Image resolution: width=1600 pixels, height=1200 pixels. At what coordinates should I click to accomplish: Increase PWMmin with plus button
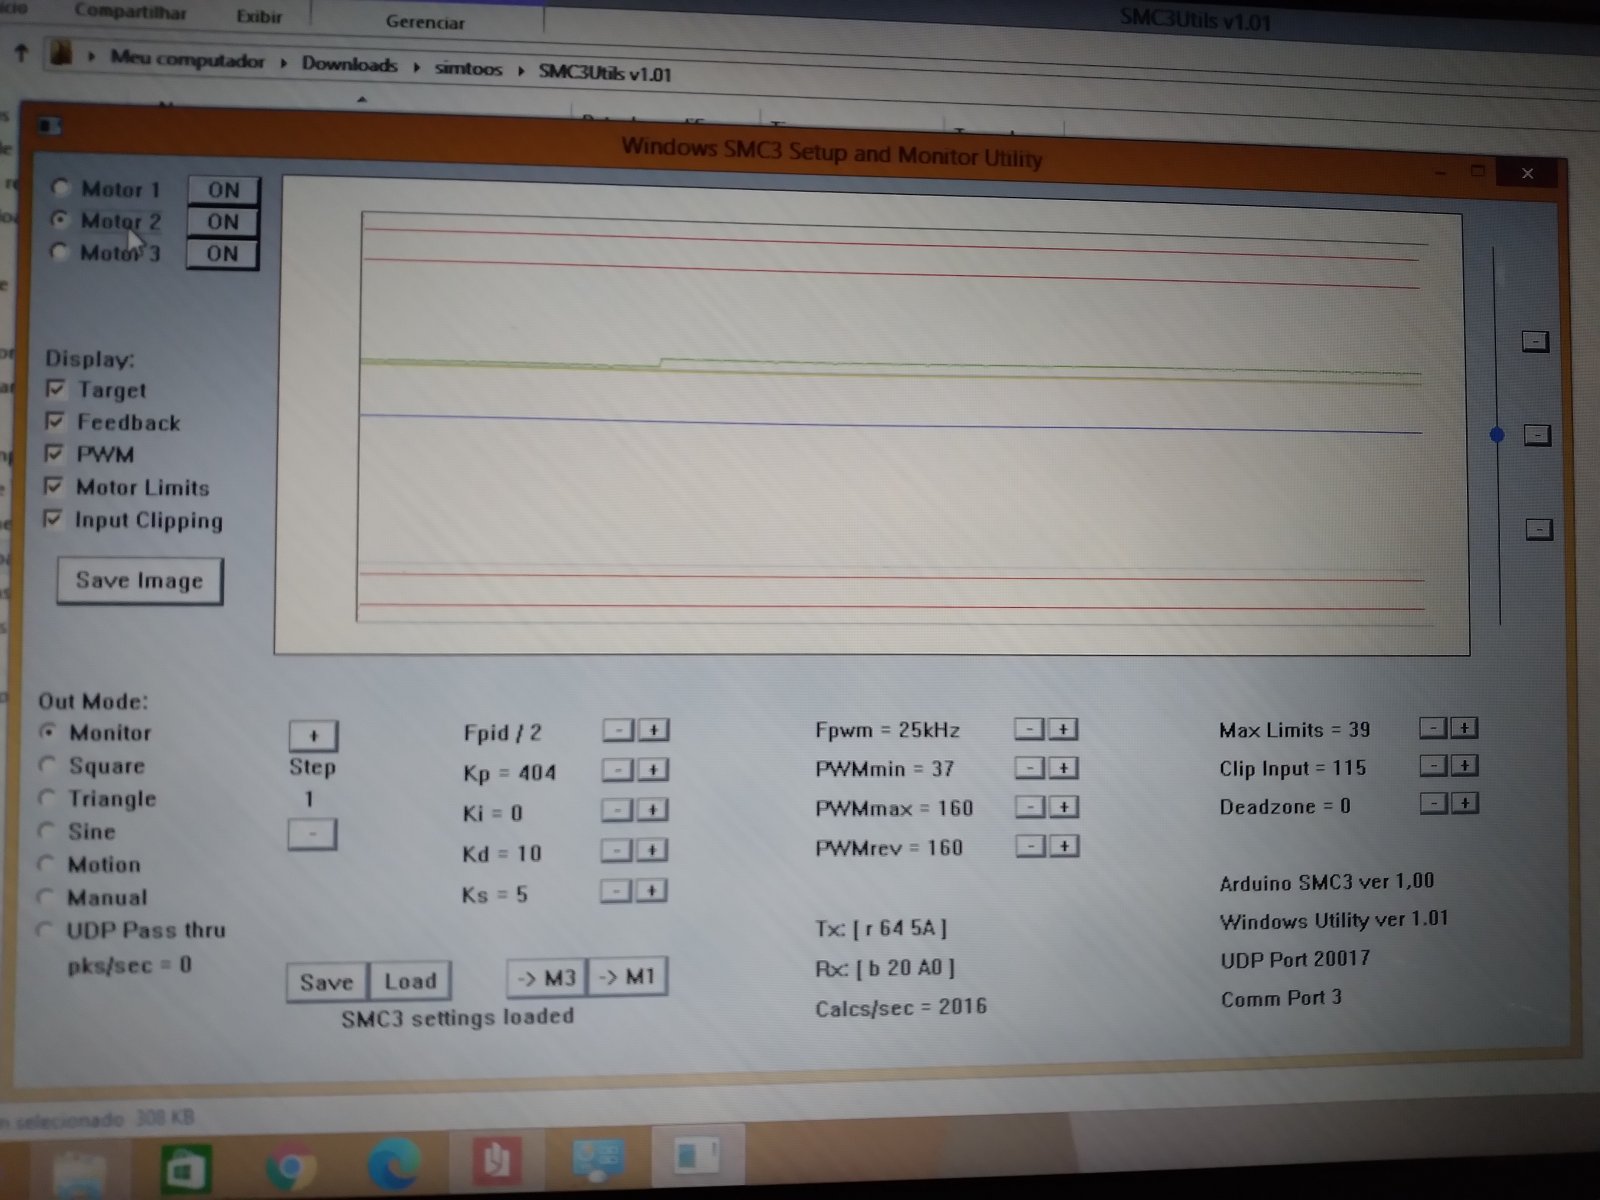coord(1063,768)
